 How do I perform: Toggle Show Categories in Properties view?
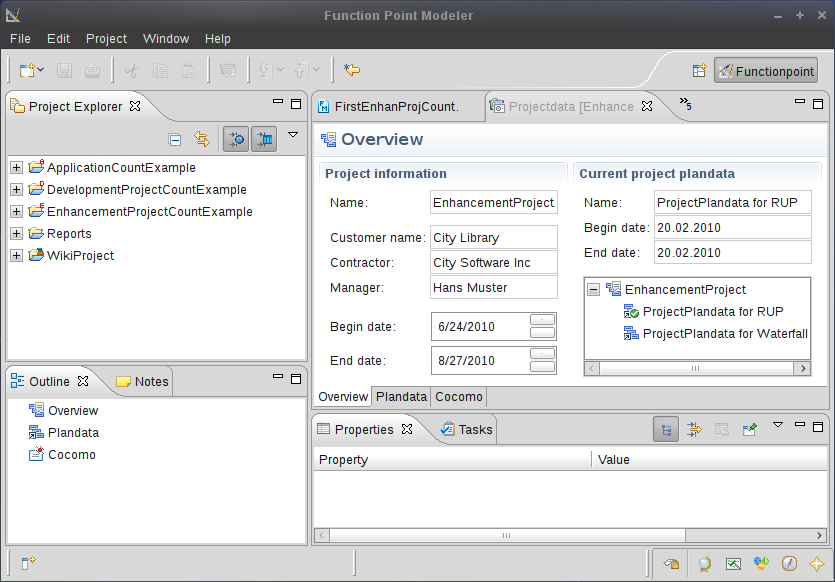666,429
